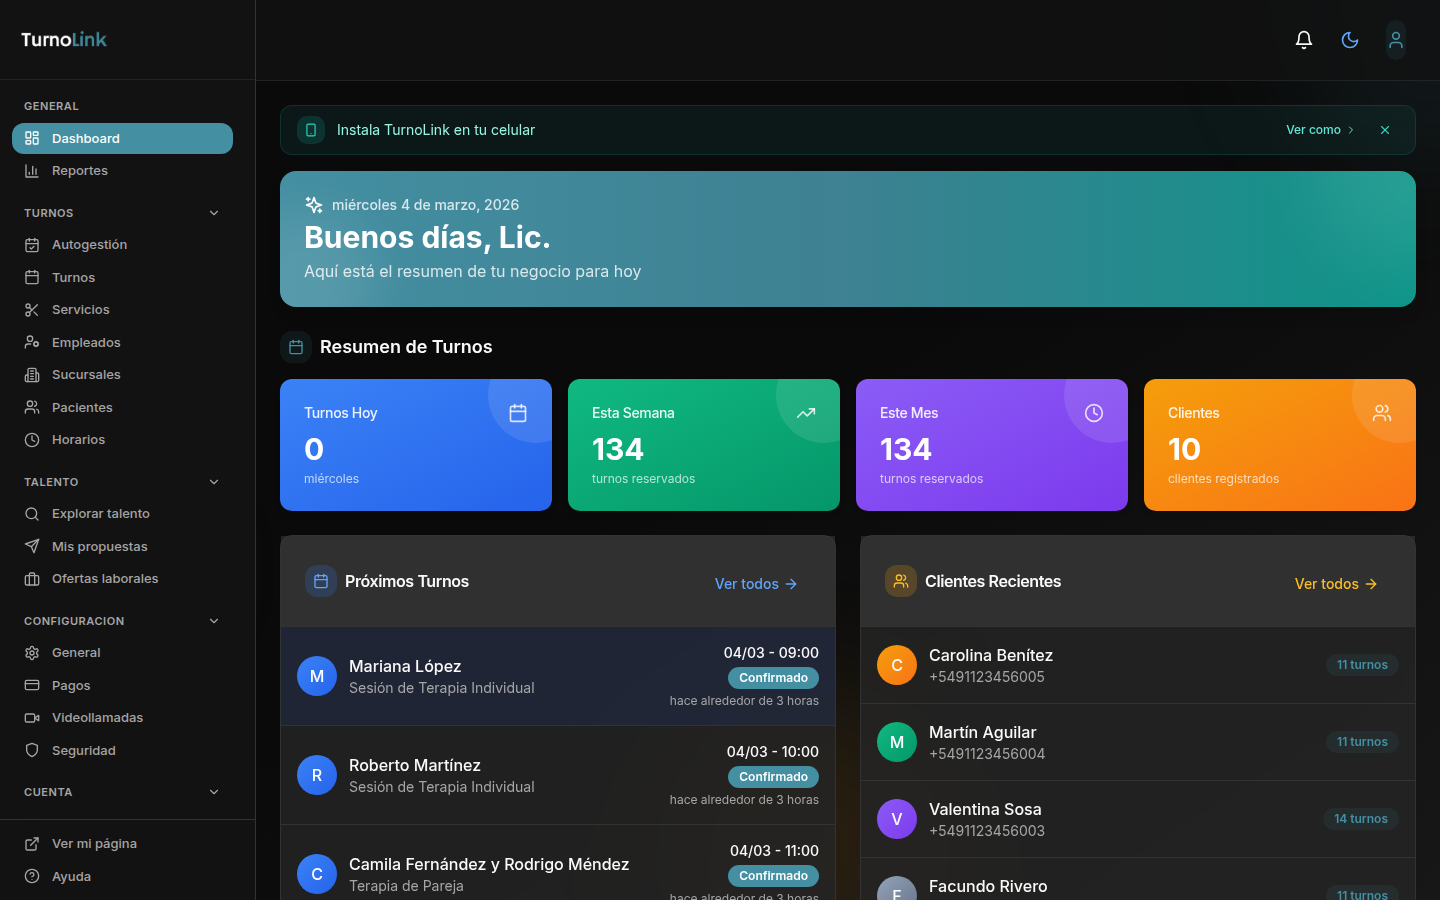Open Seguridad using the shield icon
The width and height of the screenshot is (1440, 900).
32,750
